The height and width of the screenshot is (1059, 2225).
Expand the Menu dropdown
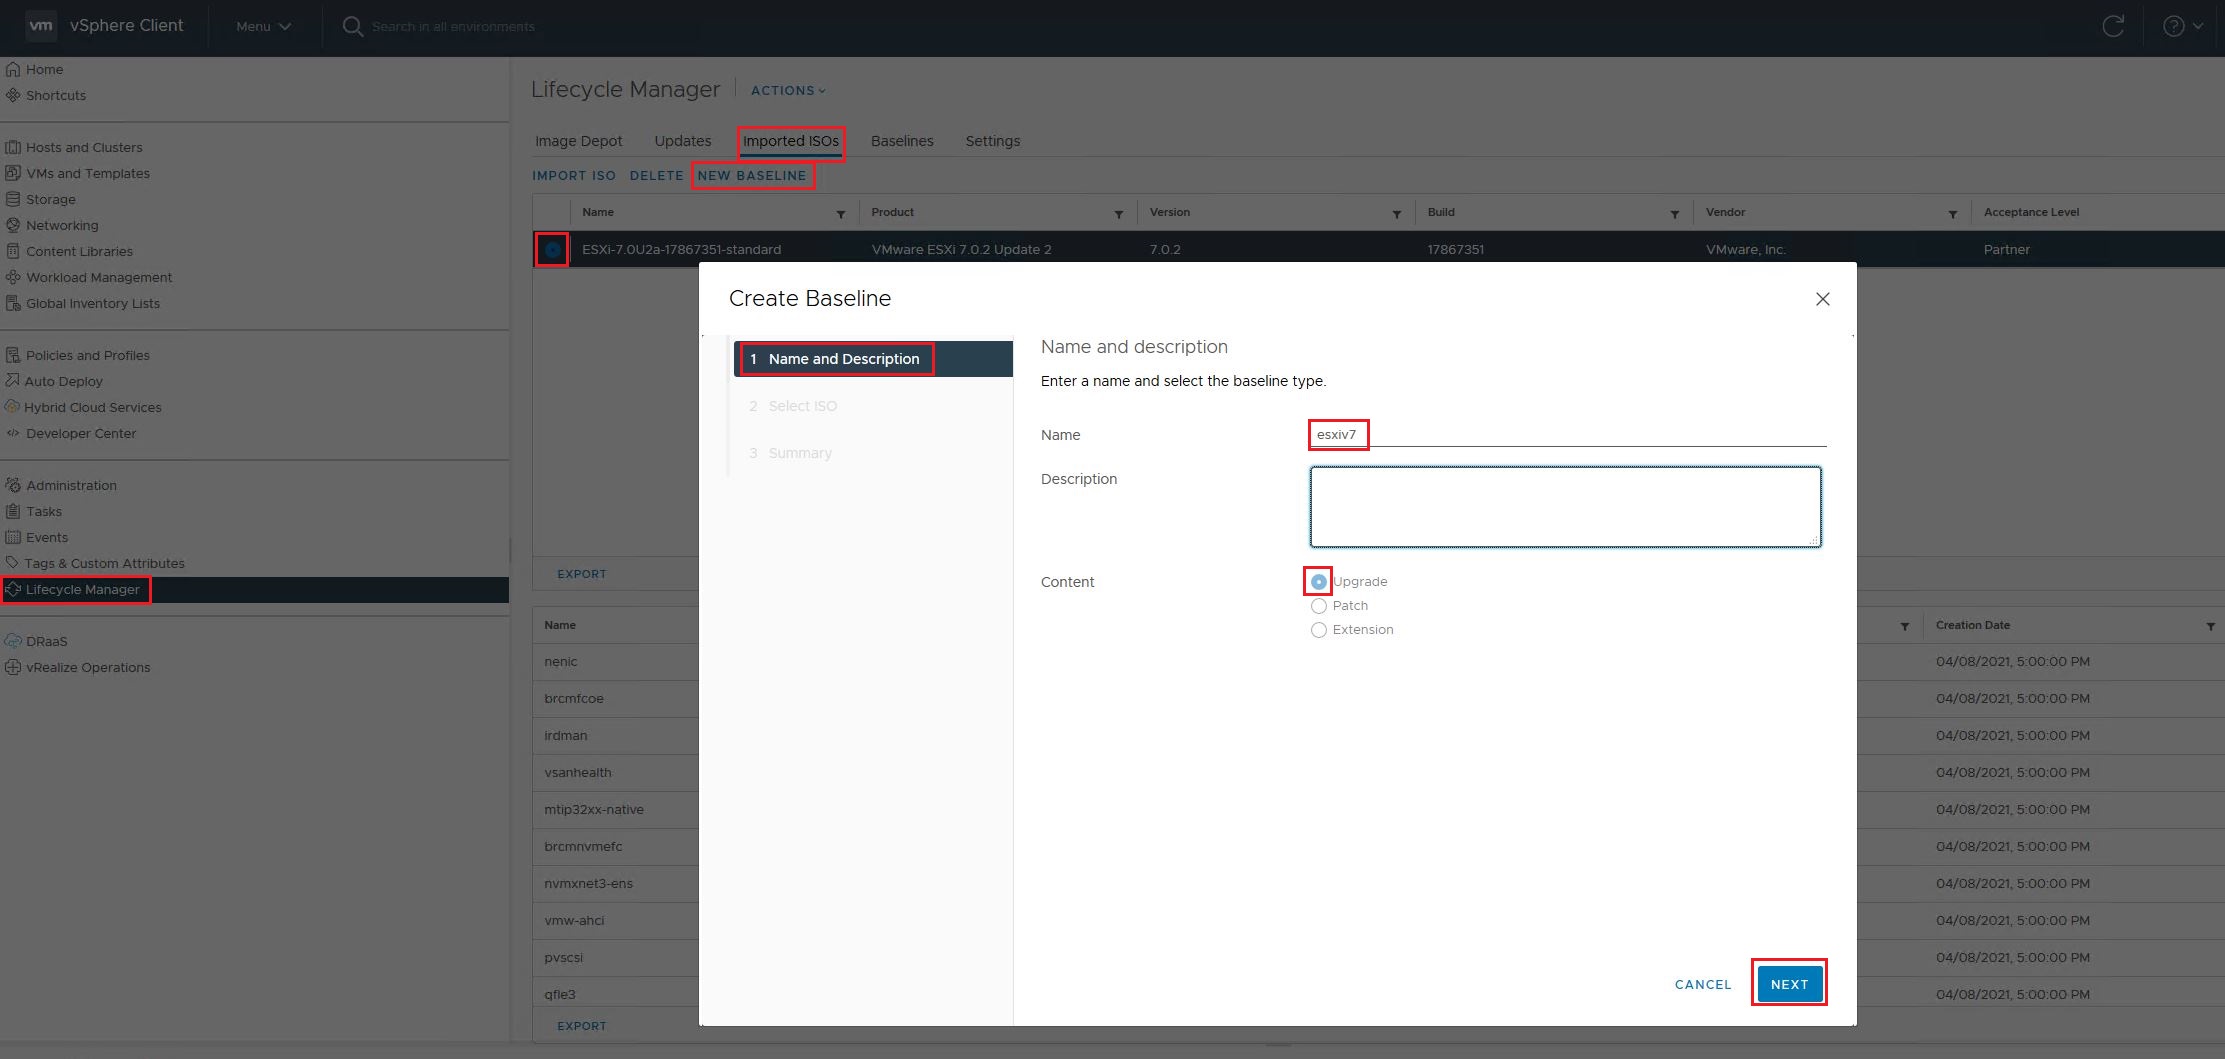pyautogui.click(x=263, y=26)
